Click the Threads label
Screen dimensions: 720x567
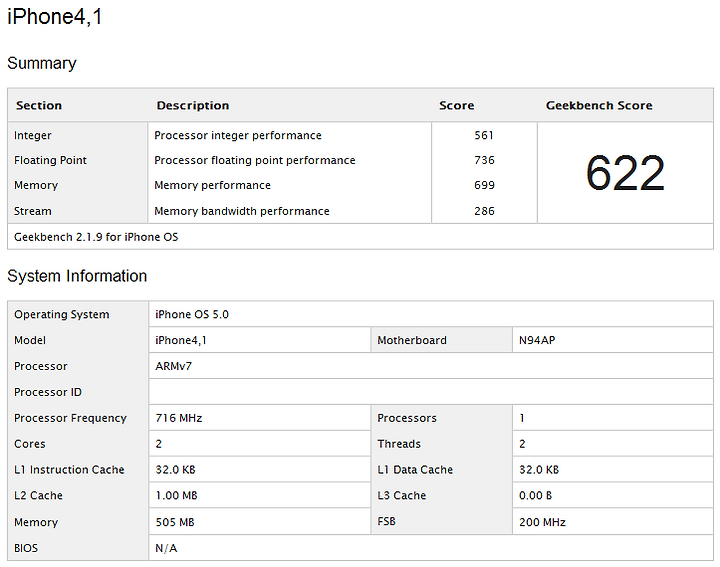(399, 444)
